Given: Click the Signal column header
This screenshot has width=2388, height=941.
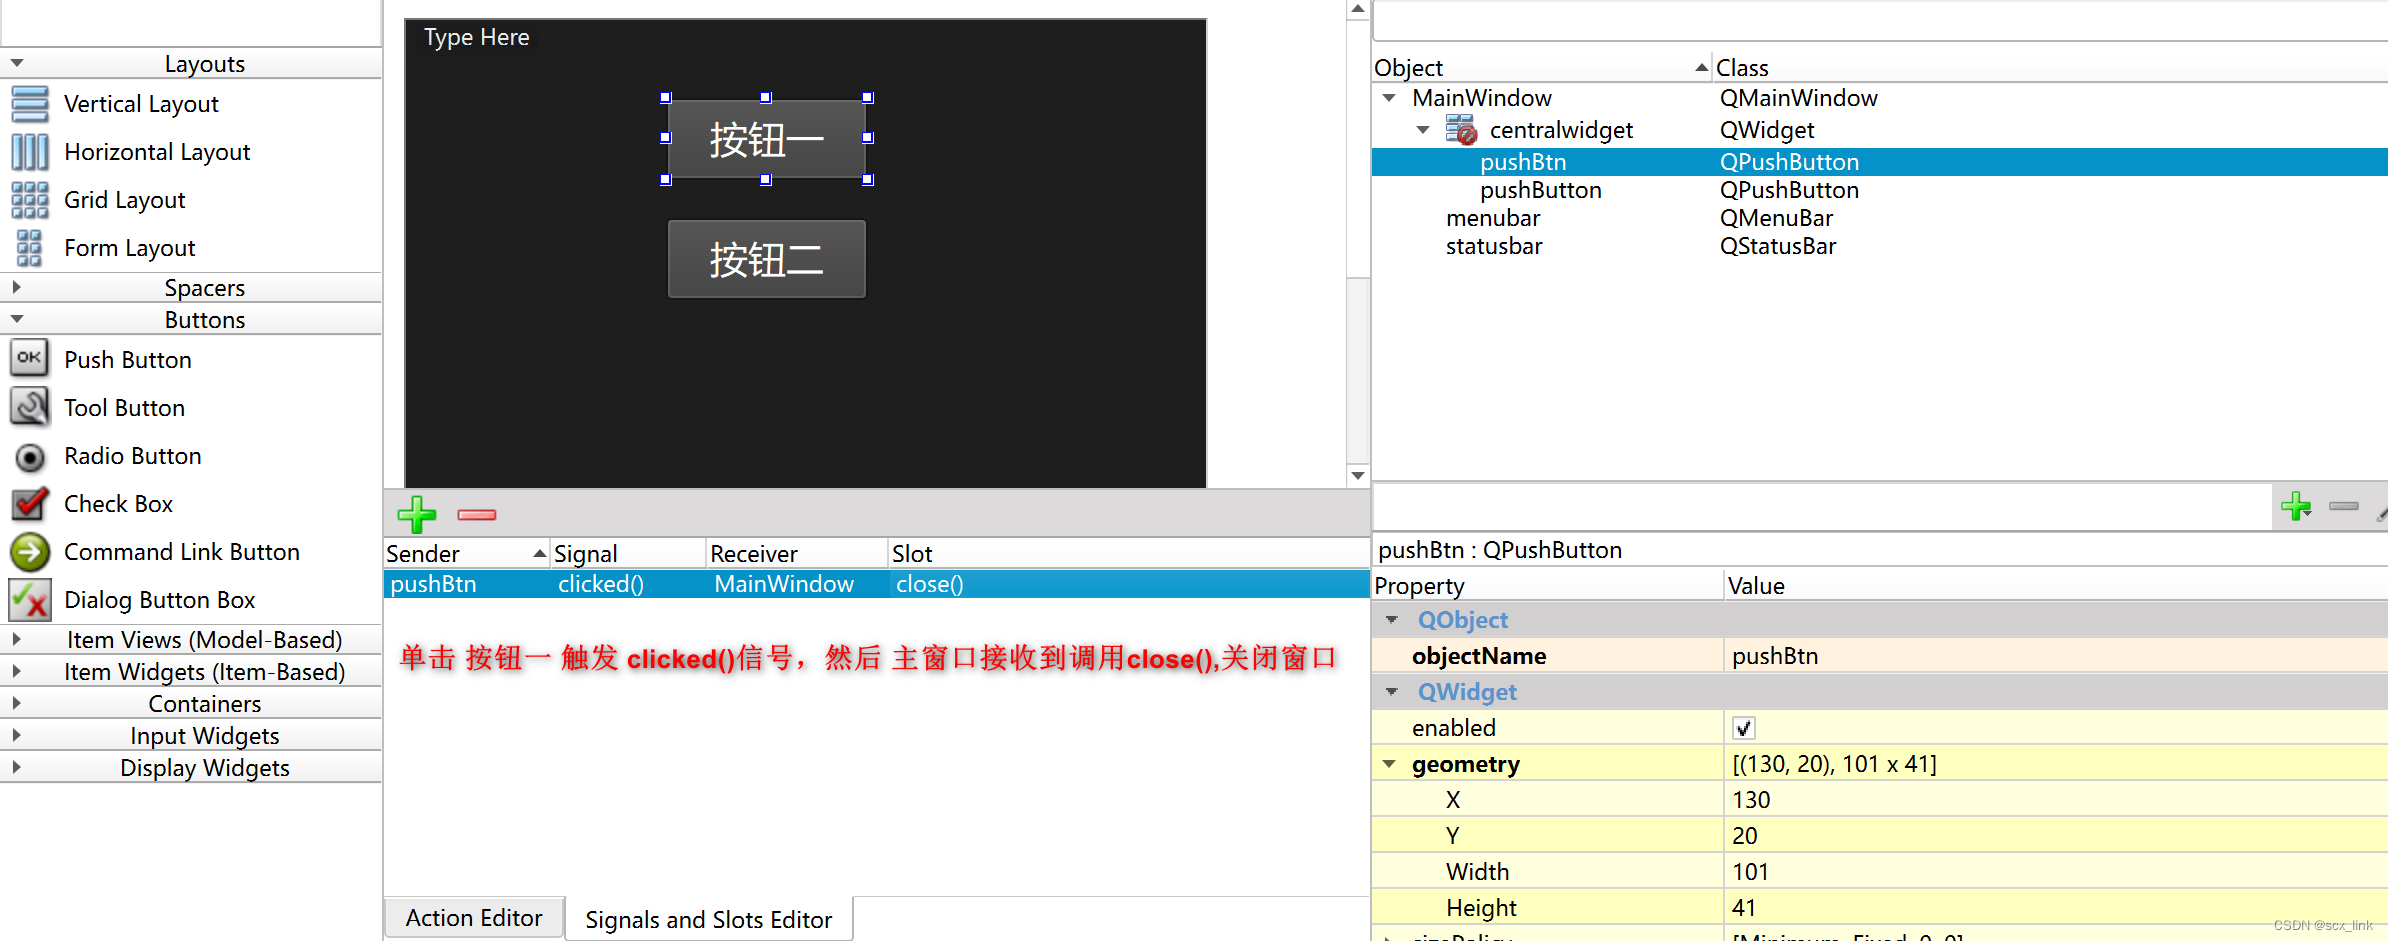Looking at the screenshot, I should (x=628, y=553).
